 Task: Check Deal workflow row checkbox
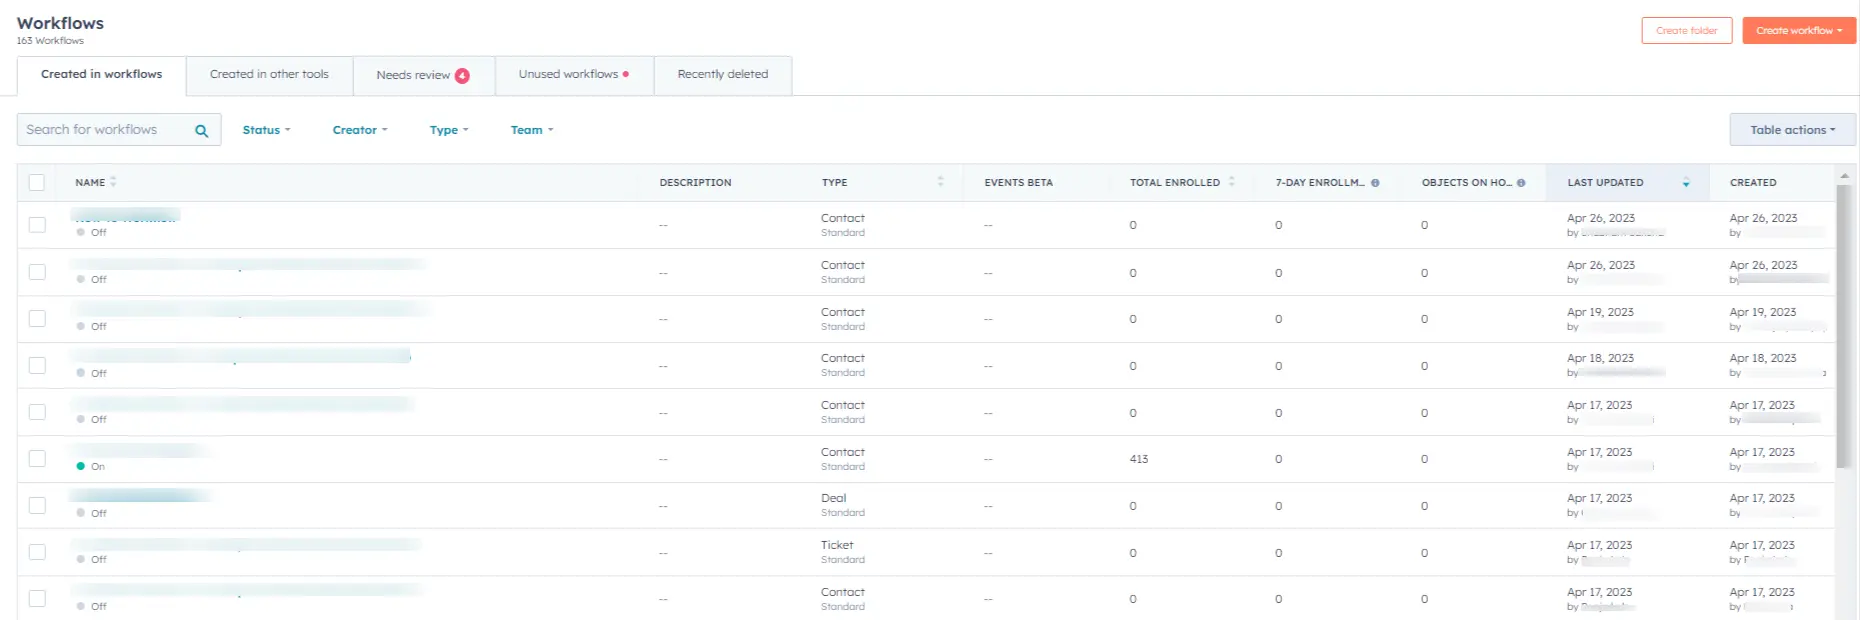coord(37,505)
